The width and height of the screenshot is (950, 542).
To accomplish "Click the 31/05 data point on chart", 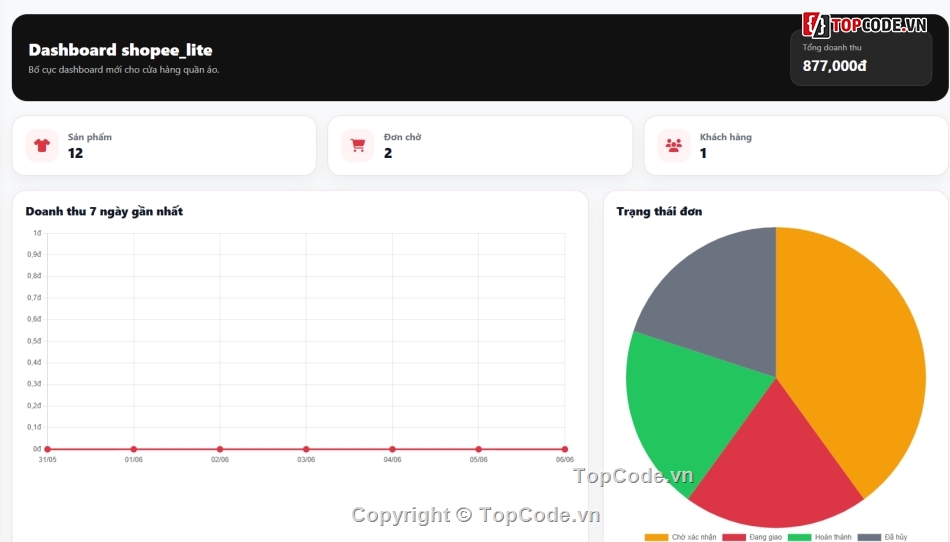I will [x=47, y=449].
